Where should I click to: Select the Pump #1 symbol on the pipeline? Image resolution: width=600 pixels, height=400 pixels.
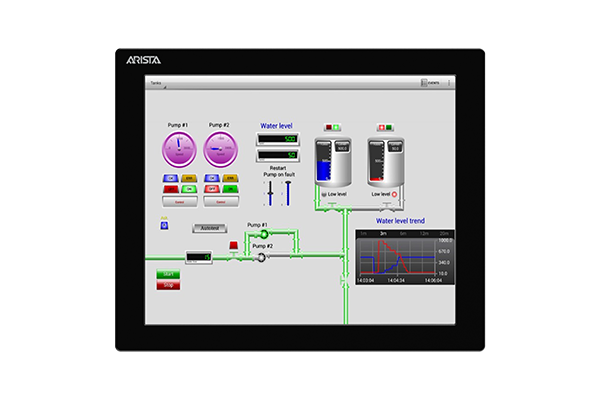point(264,234)
